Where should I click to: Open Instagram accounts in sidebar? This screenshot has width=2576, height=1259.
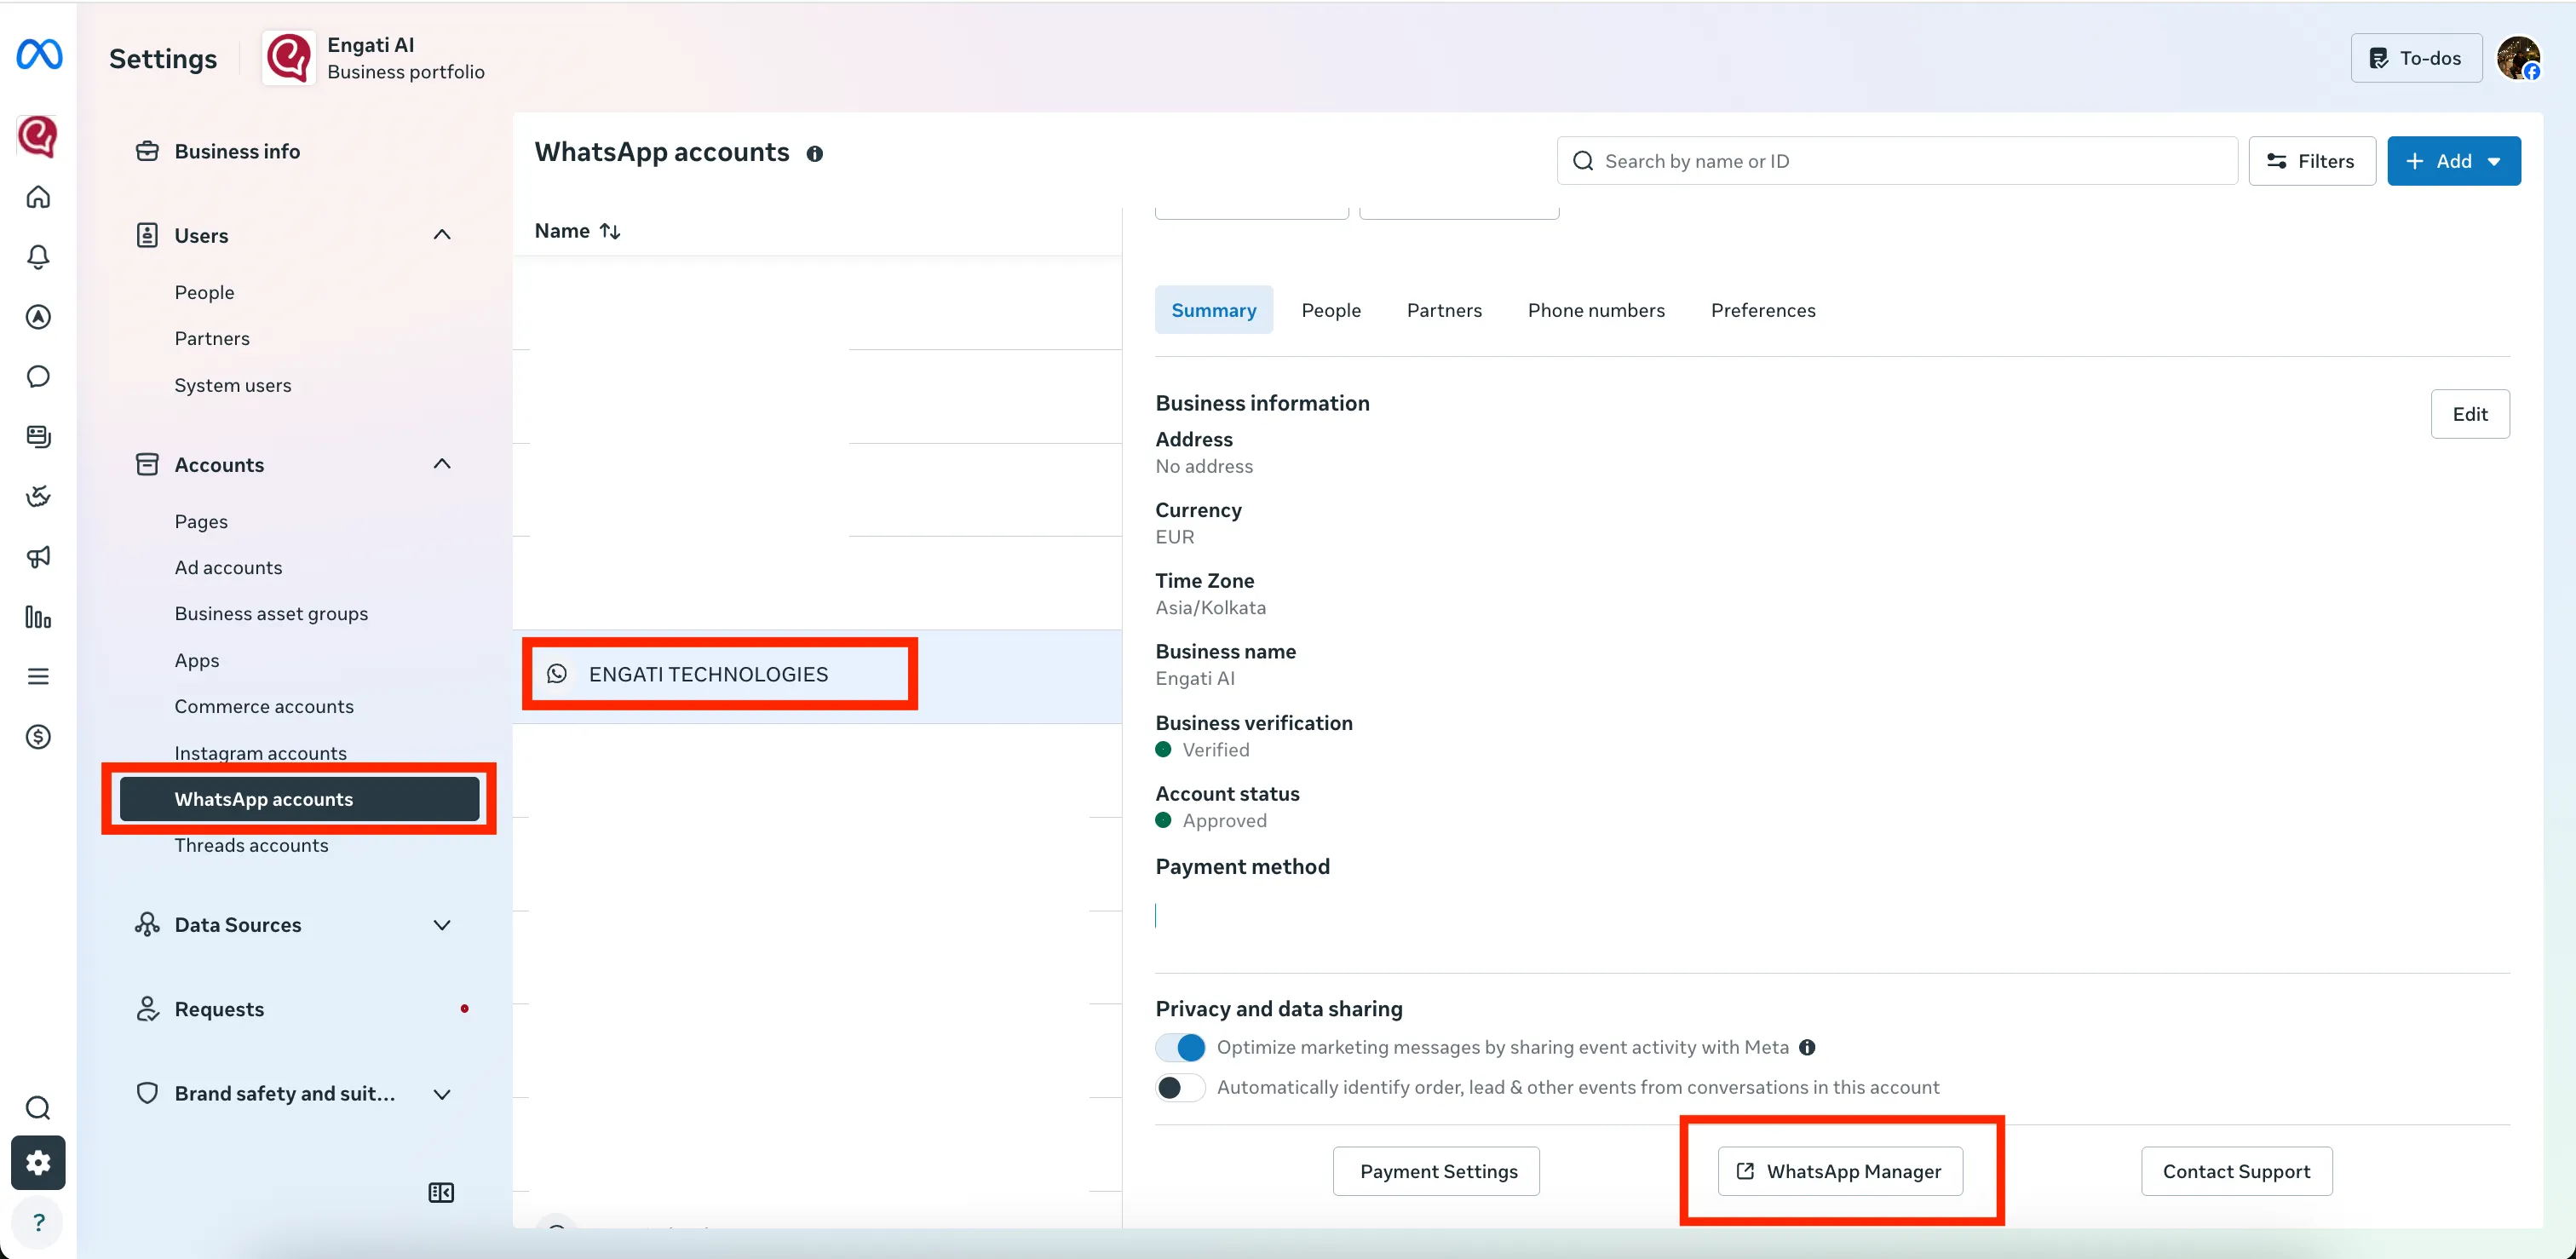pos(260,752)
